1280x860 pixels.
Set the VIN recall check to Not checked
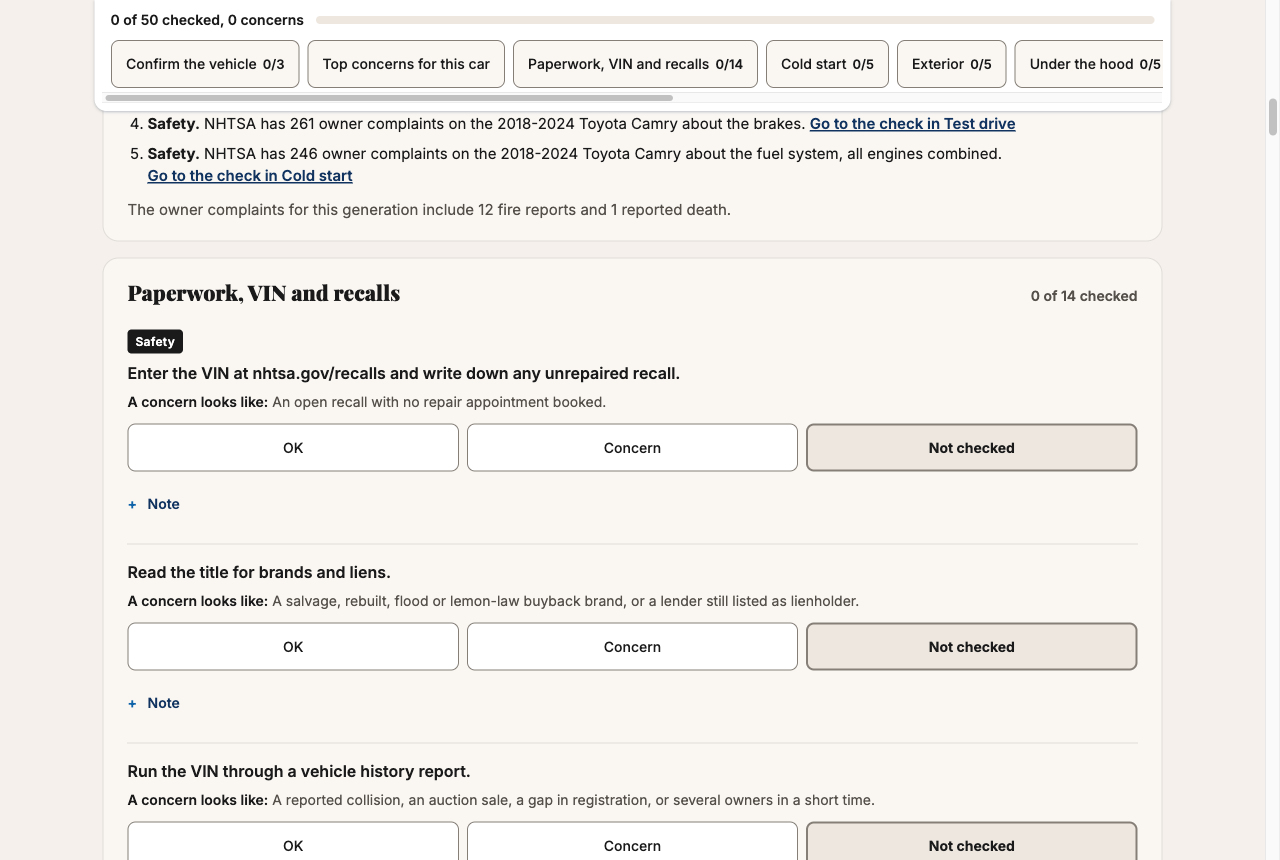tap(971, 448)
